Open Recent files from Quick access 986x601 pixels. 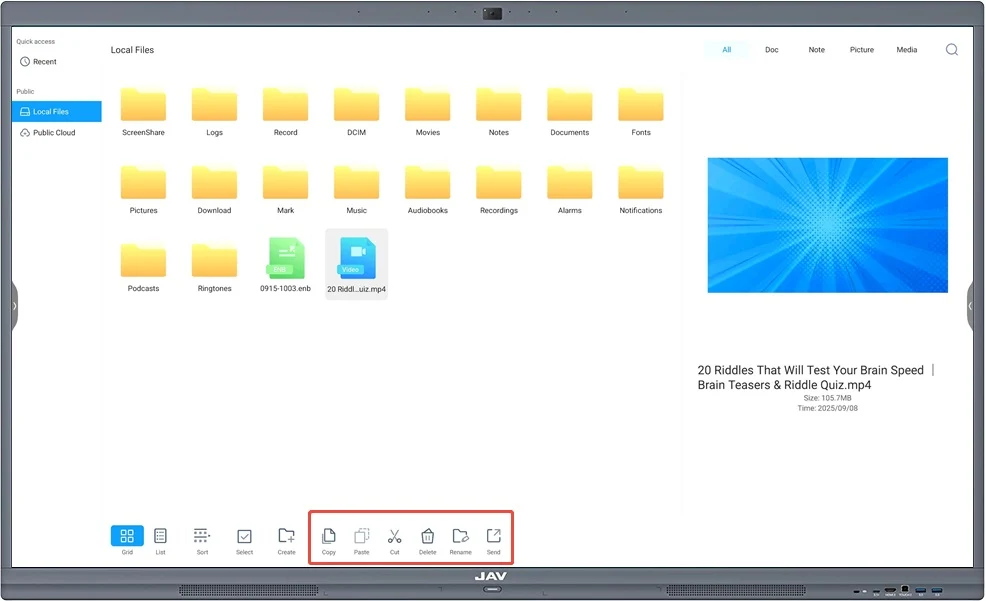[x=38, y=61]
